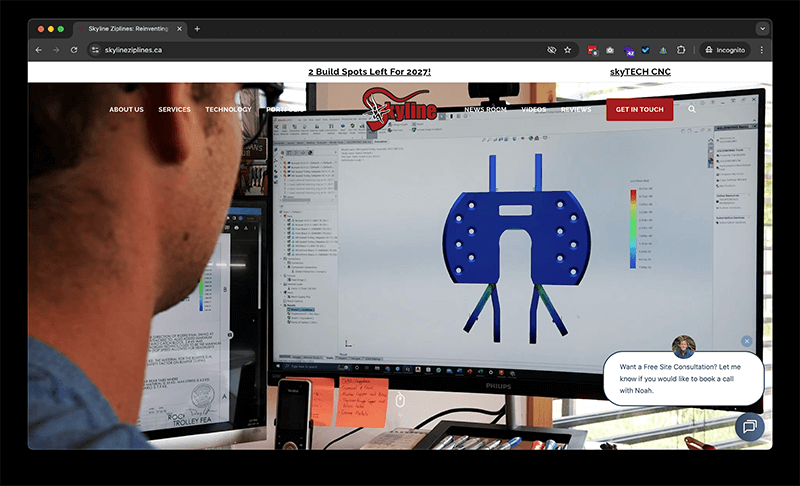Expand the tab search dropdown arrow

763,28
